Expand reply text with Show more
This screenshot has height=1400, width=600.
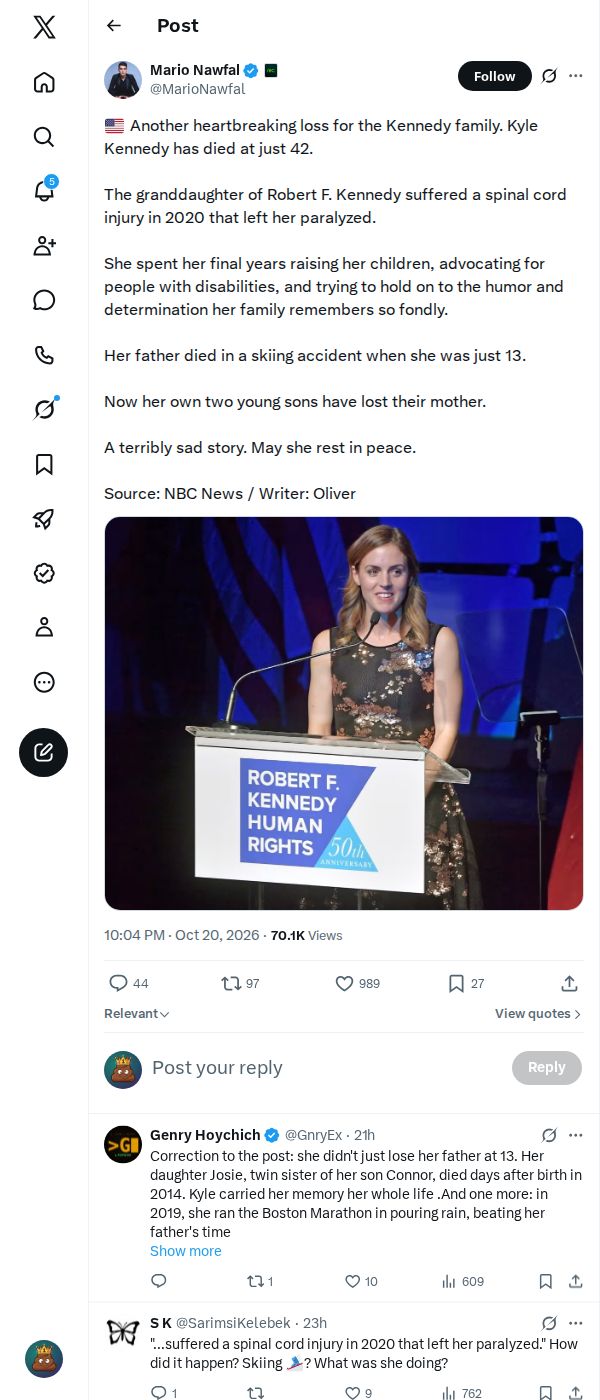pos(186,1251)
